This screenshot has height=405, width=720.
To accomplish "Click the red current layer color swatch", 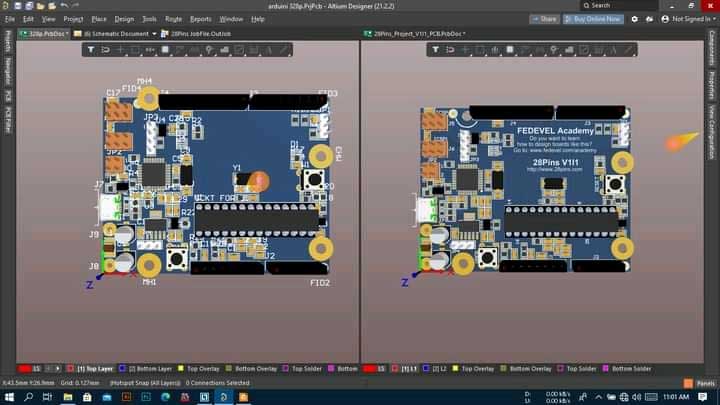I will [27, 369].
